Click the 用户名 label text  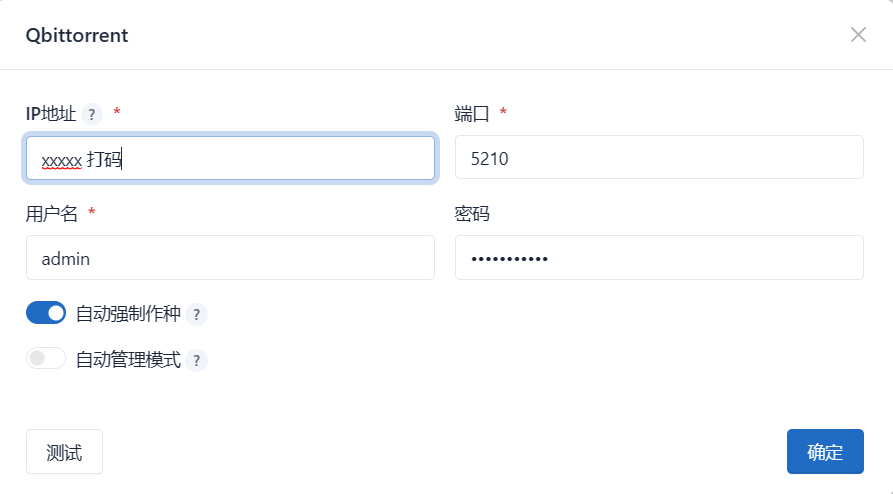(51, 214)
